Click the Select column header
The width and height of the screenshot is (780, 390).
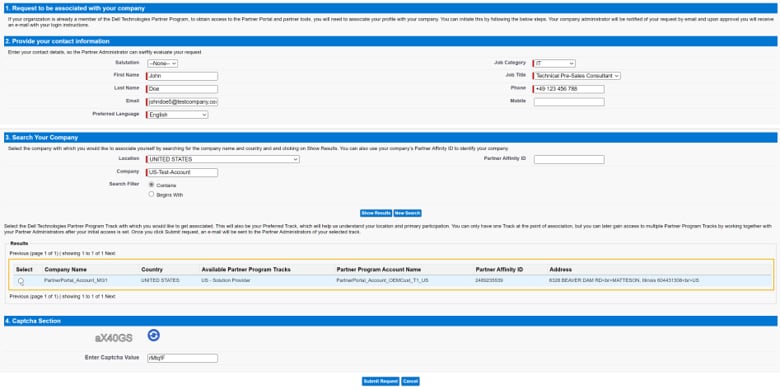pos(24,270)
